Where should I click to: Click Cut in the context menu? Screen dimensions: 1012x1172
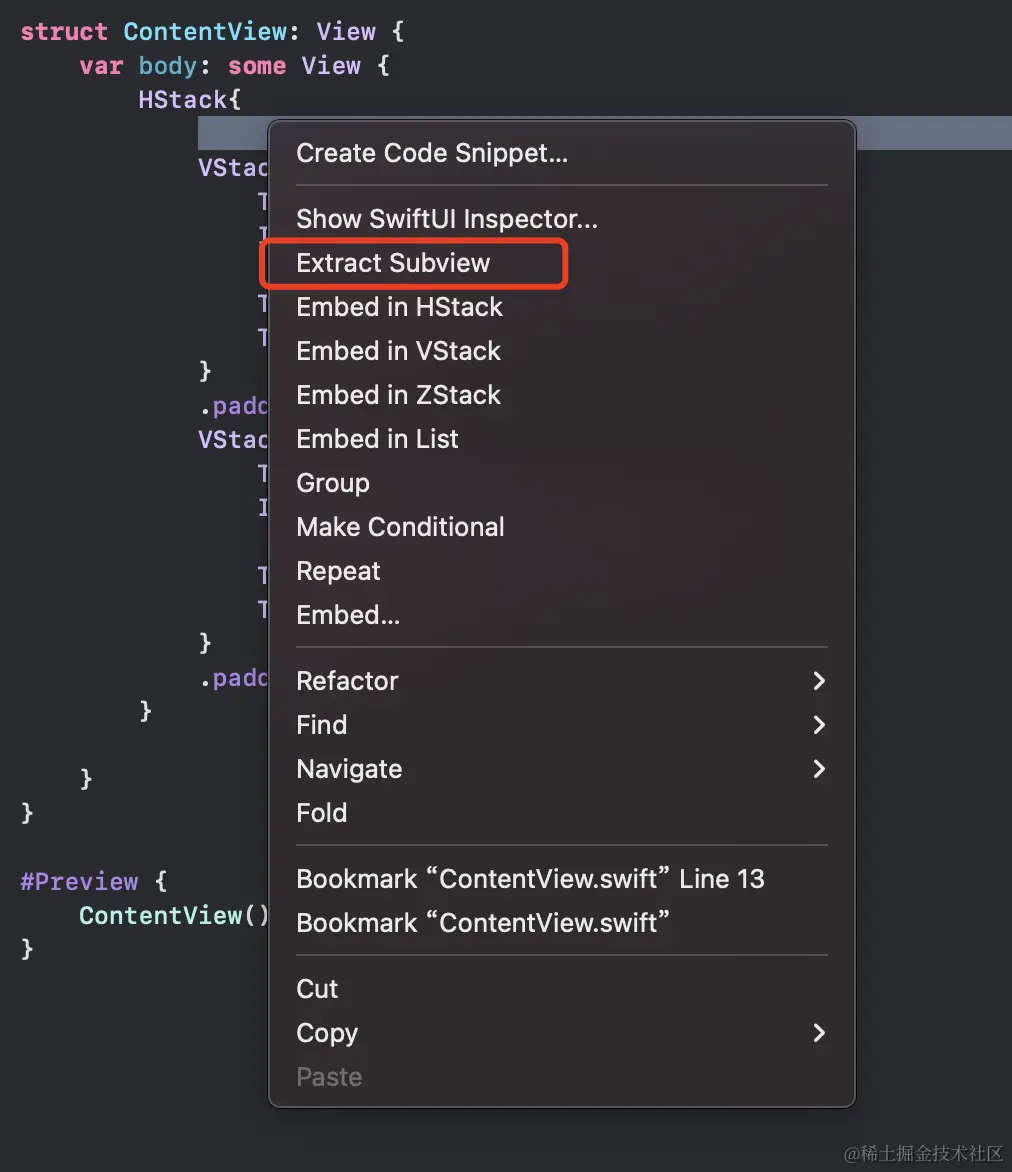coord(317,989)
